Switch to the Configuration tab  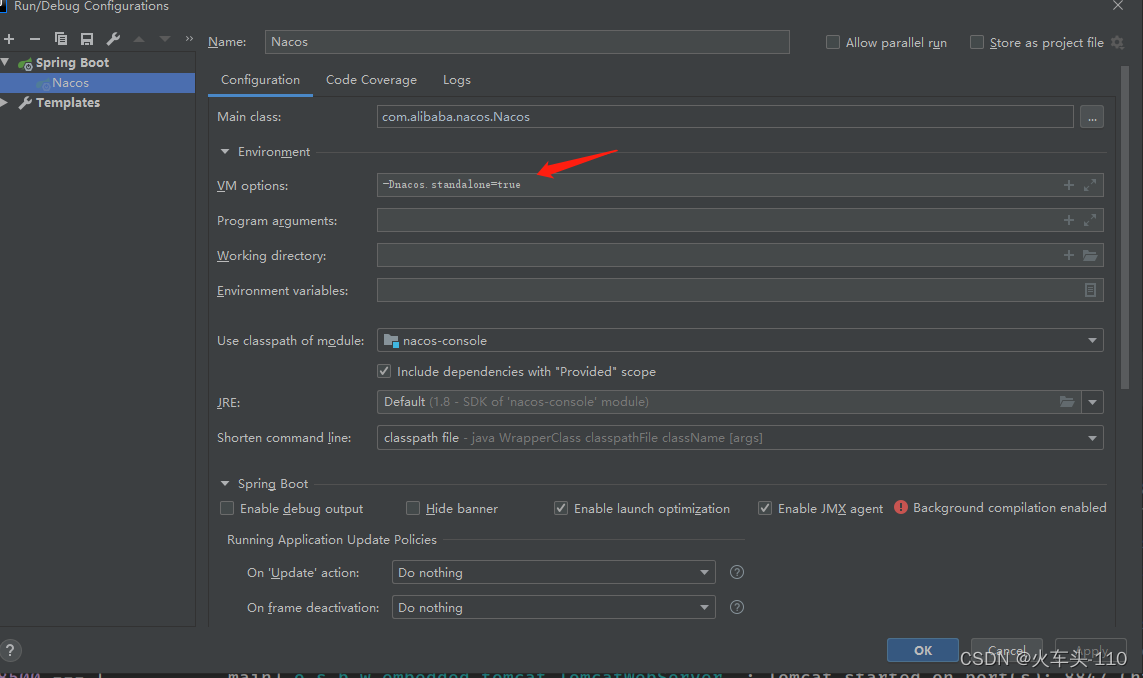tap(260, 80)
